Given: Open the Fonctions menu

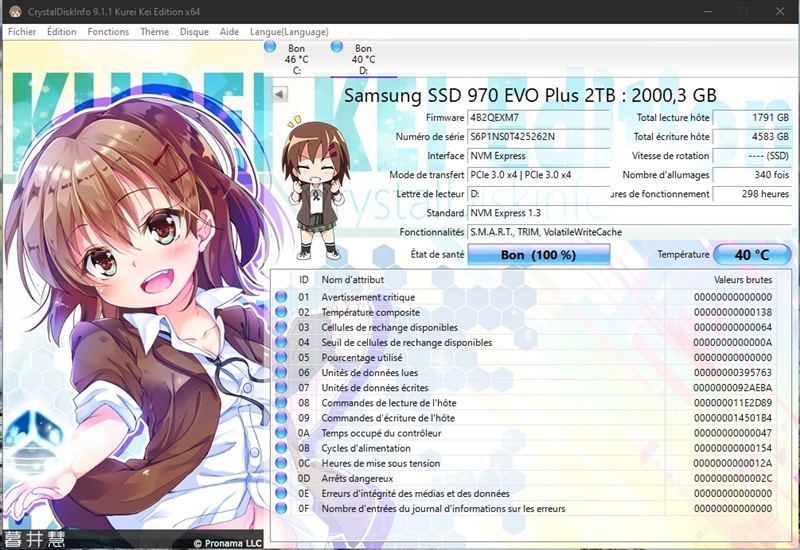Looking at the screenshot, I should (x=108, y=32).
